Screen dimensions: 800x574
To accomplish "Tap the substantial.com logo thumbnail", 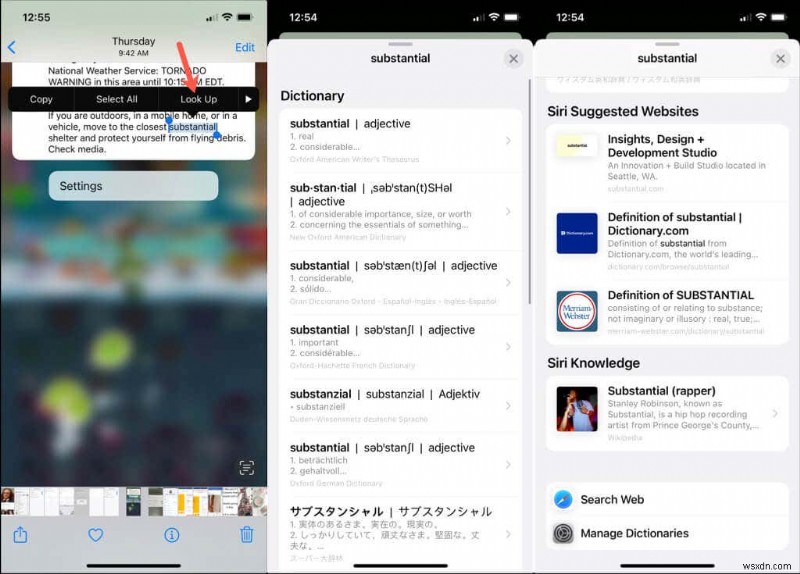I will pyautogui.click(x=577, y=145).
